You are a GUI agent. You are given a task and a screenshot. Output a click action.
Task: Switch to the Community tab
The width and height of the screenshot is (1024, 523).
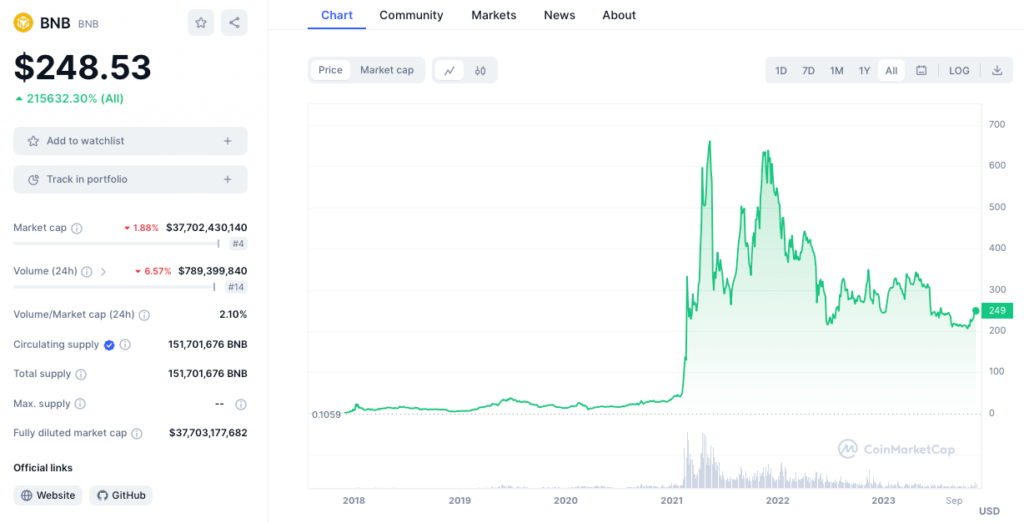411,15
